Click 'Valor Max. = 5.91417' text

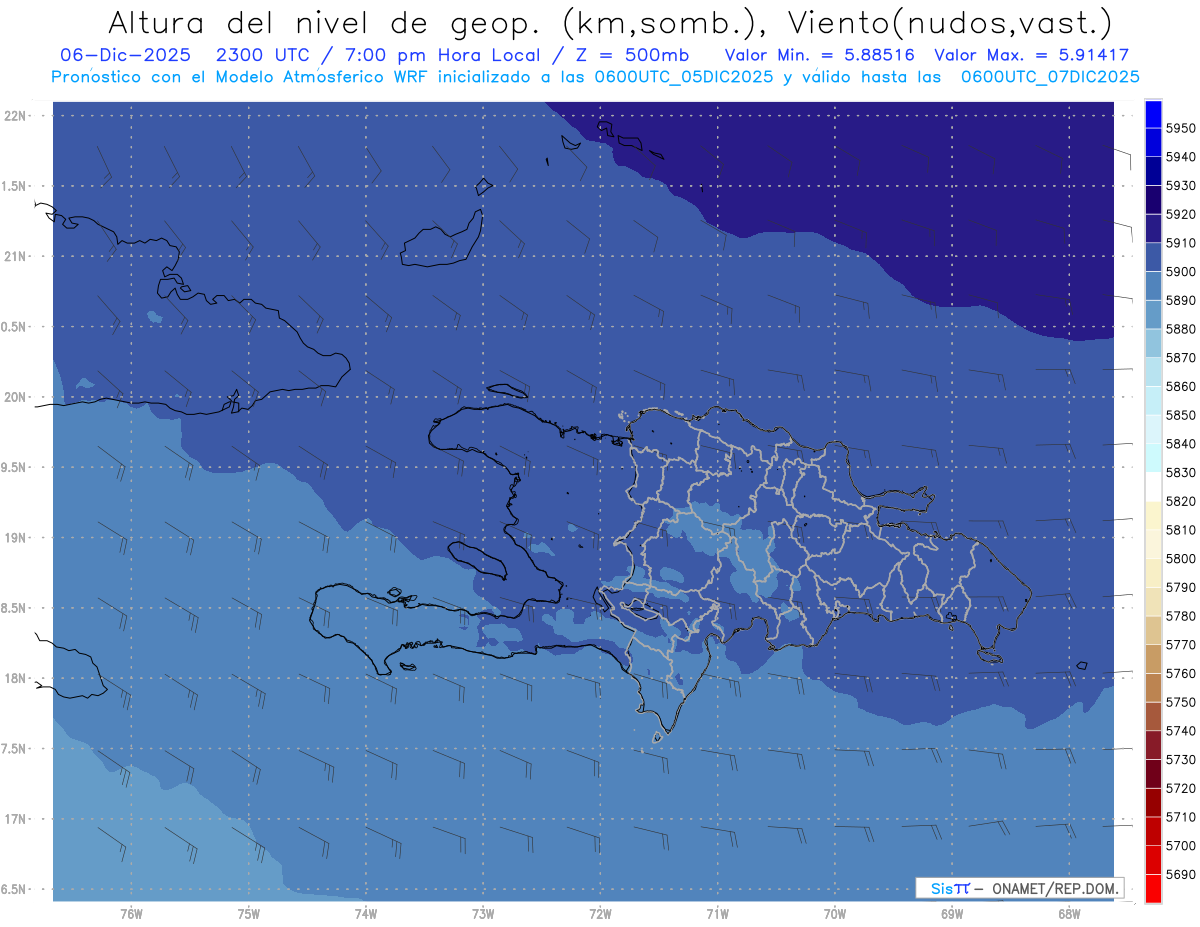(1031, 55)
